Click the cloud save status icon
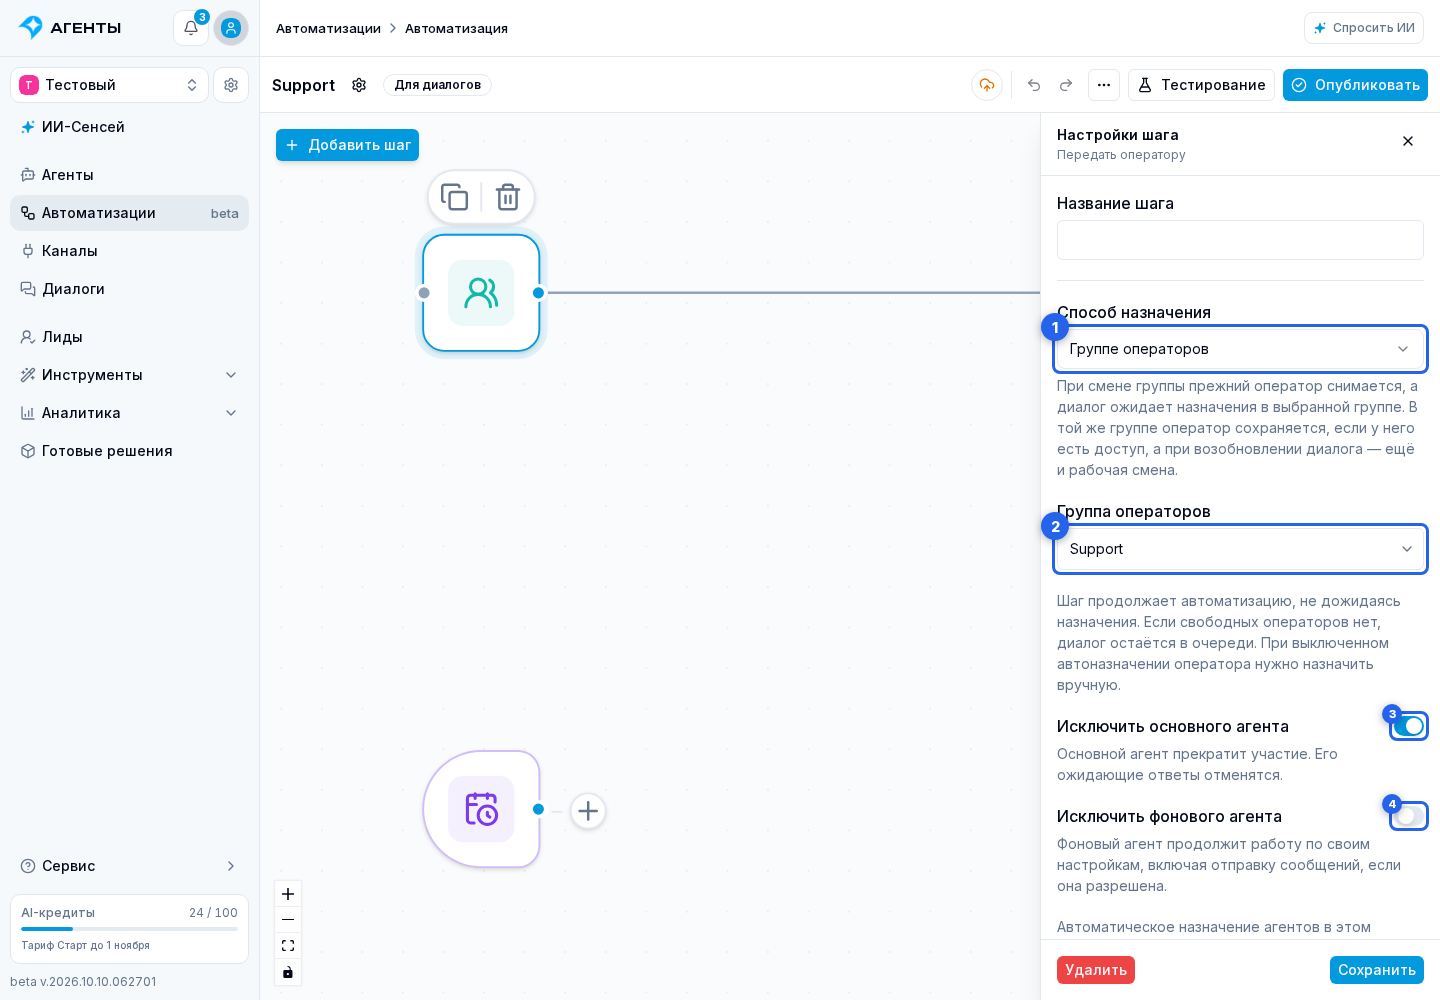 click(x=987, y=85)
